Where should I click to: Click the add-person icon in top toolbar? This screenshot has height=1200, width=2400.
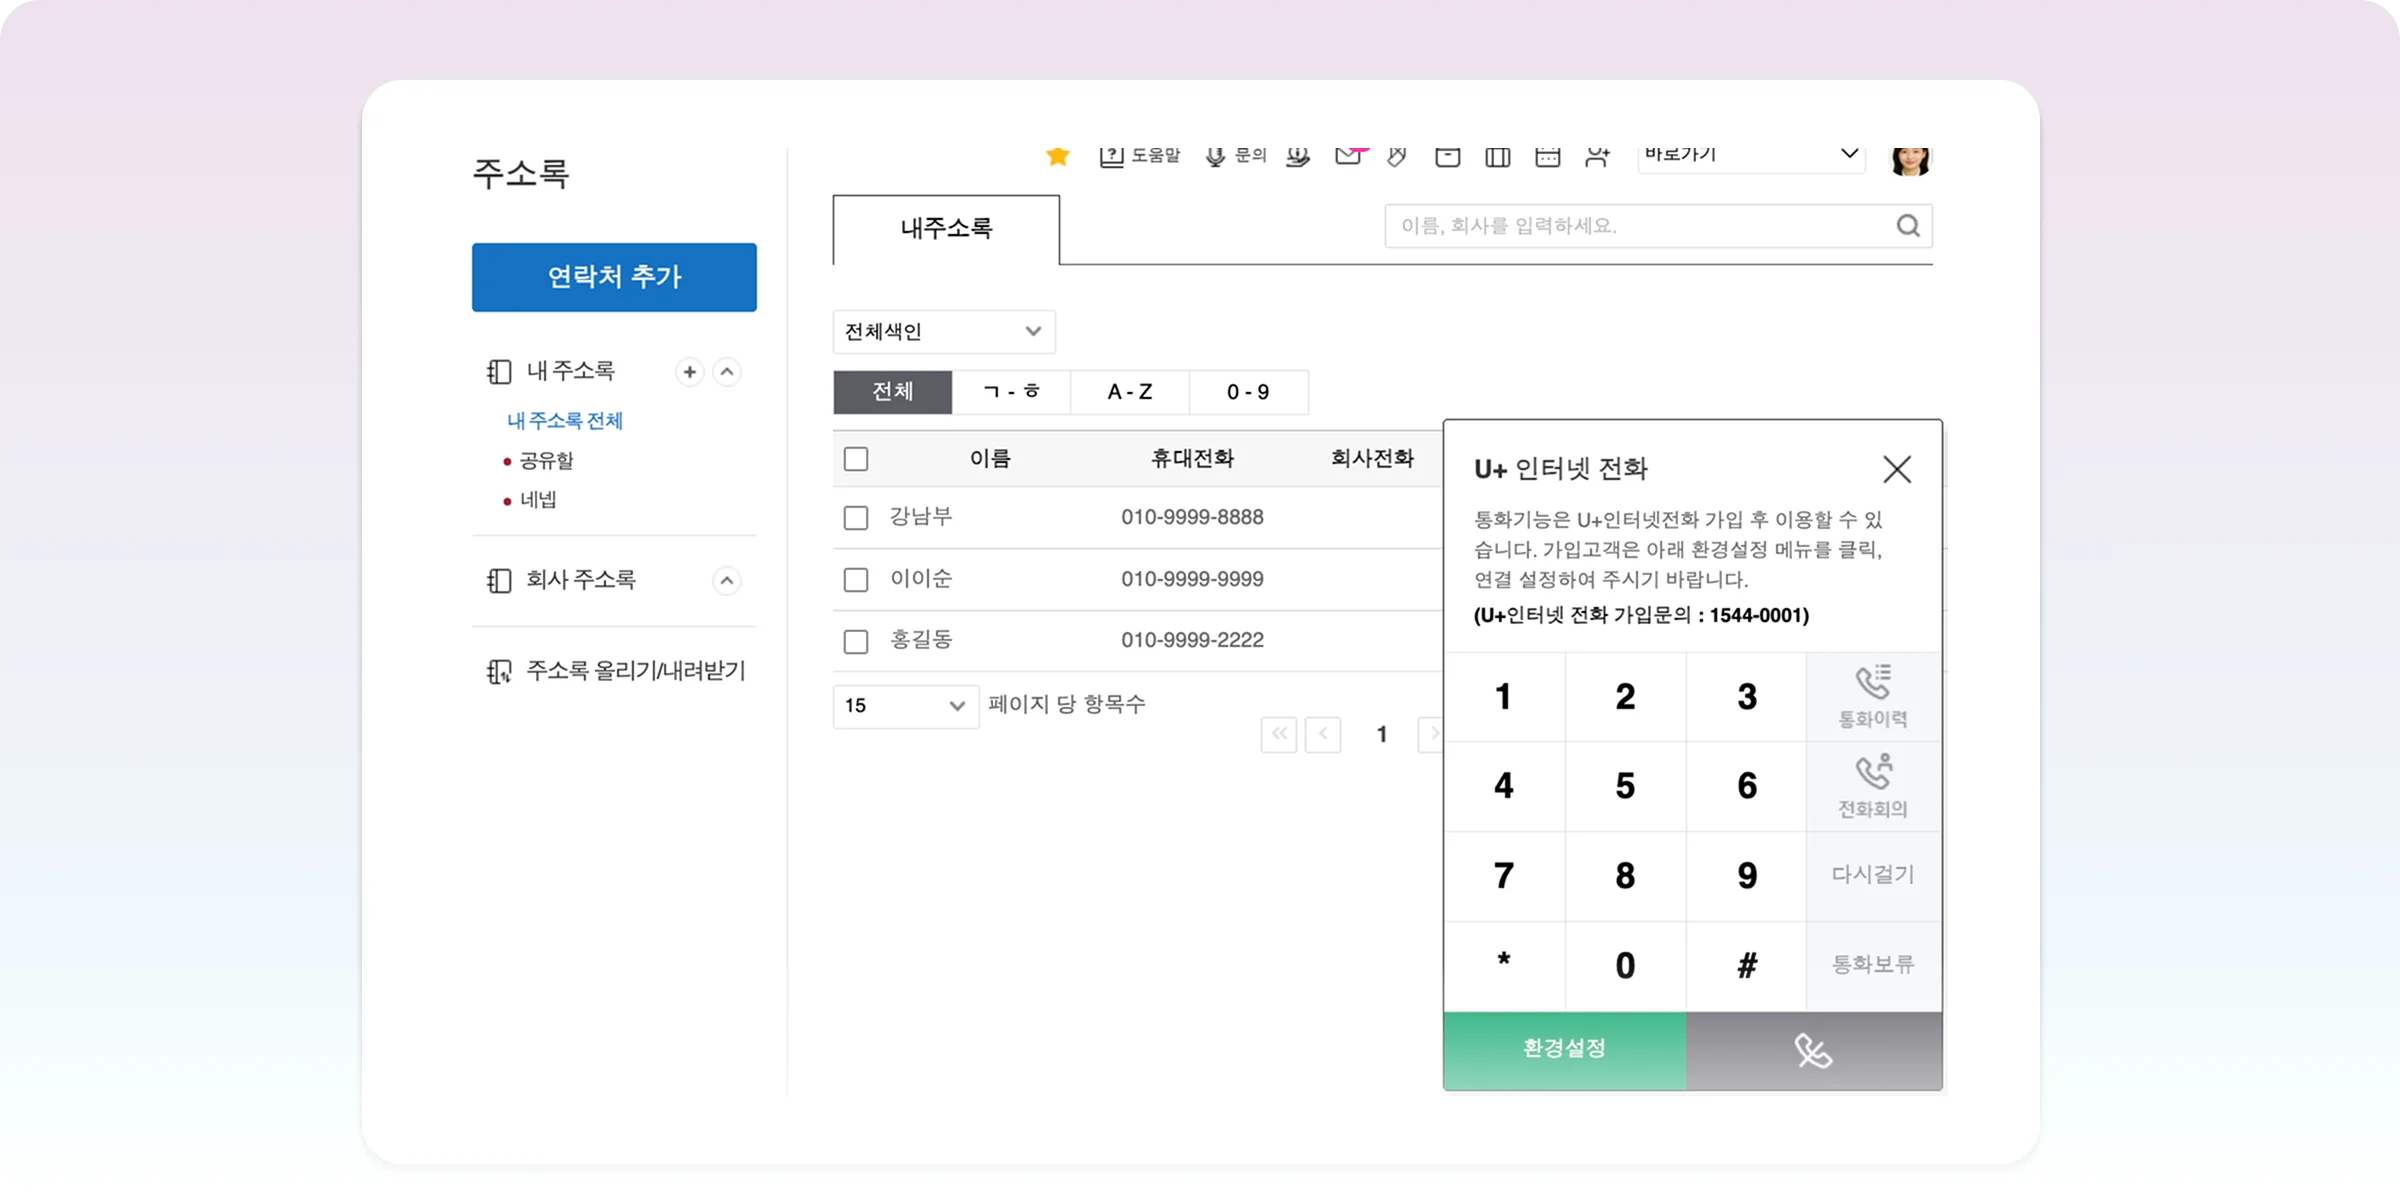pyautogui.click(x=1597, y=157)
